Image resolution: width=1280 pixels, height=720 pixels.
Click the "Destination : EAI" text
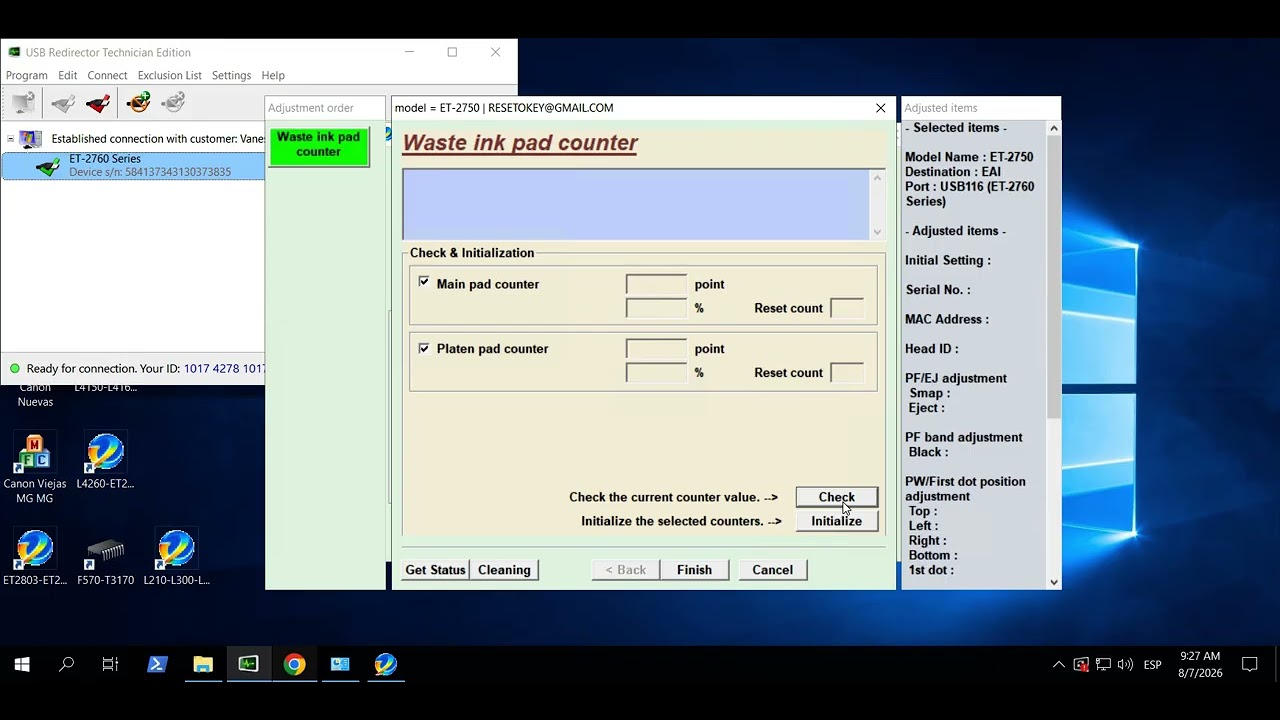pyautogui.click(x=953, y=172)
